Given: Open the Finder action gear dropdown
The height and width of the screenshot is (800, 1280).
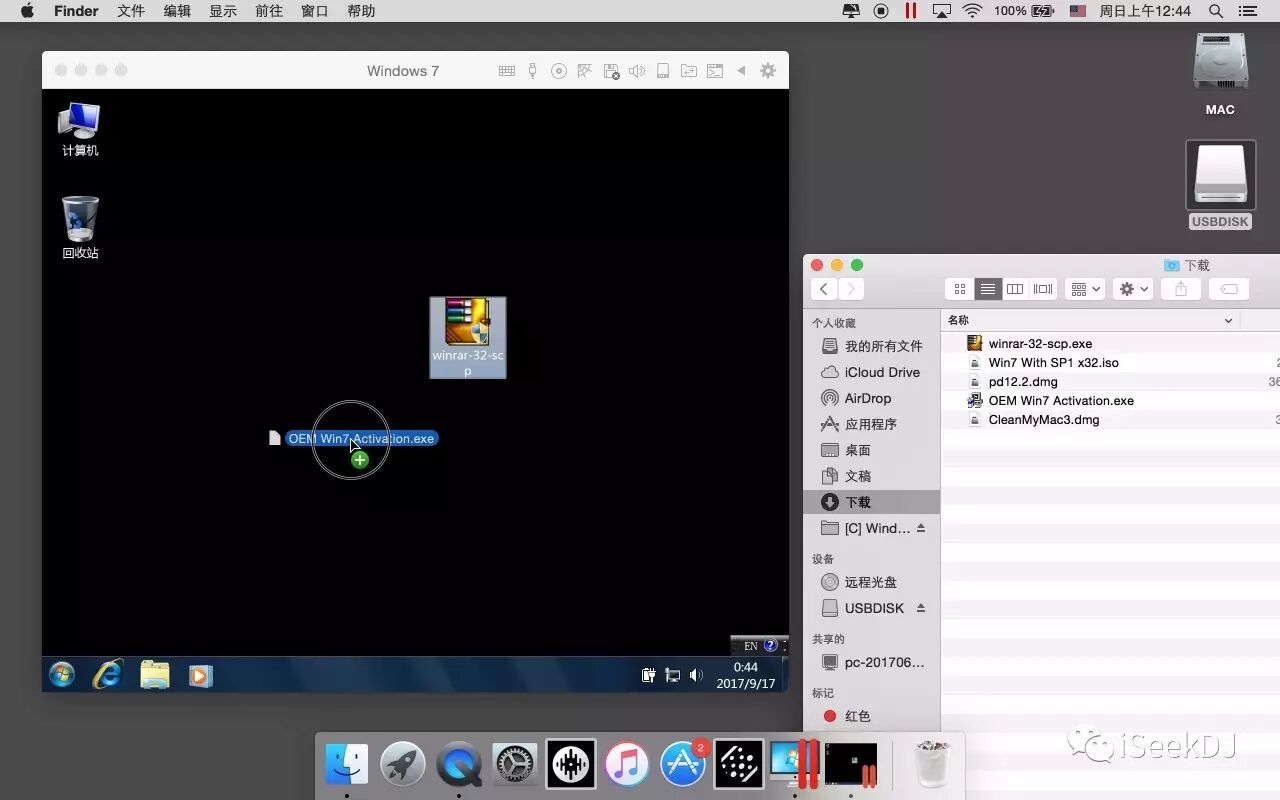Looking at the screenshot, I should pyautogui.click(x=1133, y=289).
